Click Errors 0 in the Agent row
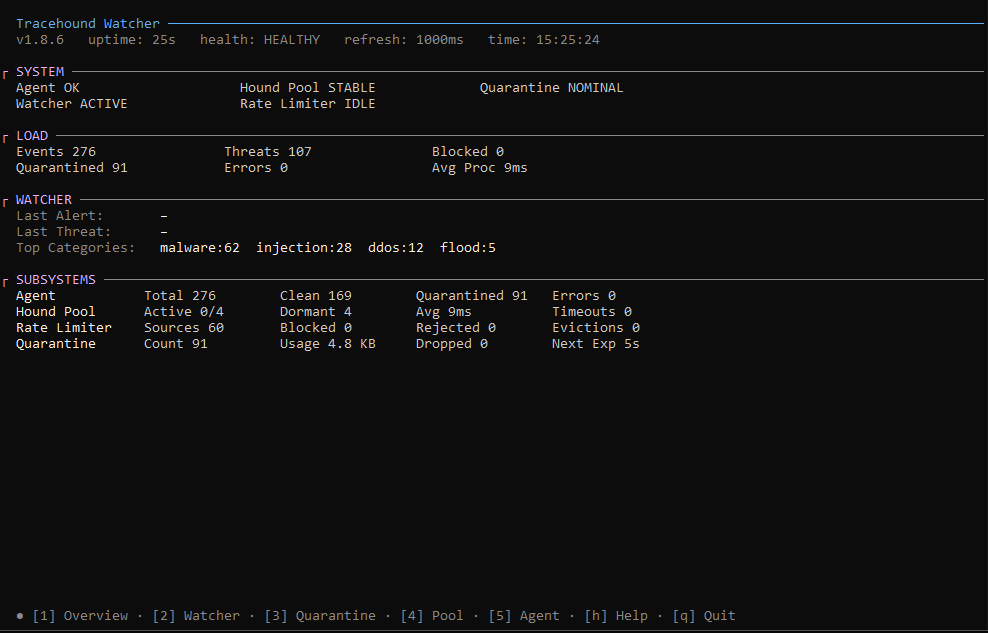Viewport: 988px width, 633px height. [x=583, y=295]
